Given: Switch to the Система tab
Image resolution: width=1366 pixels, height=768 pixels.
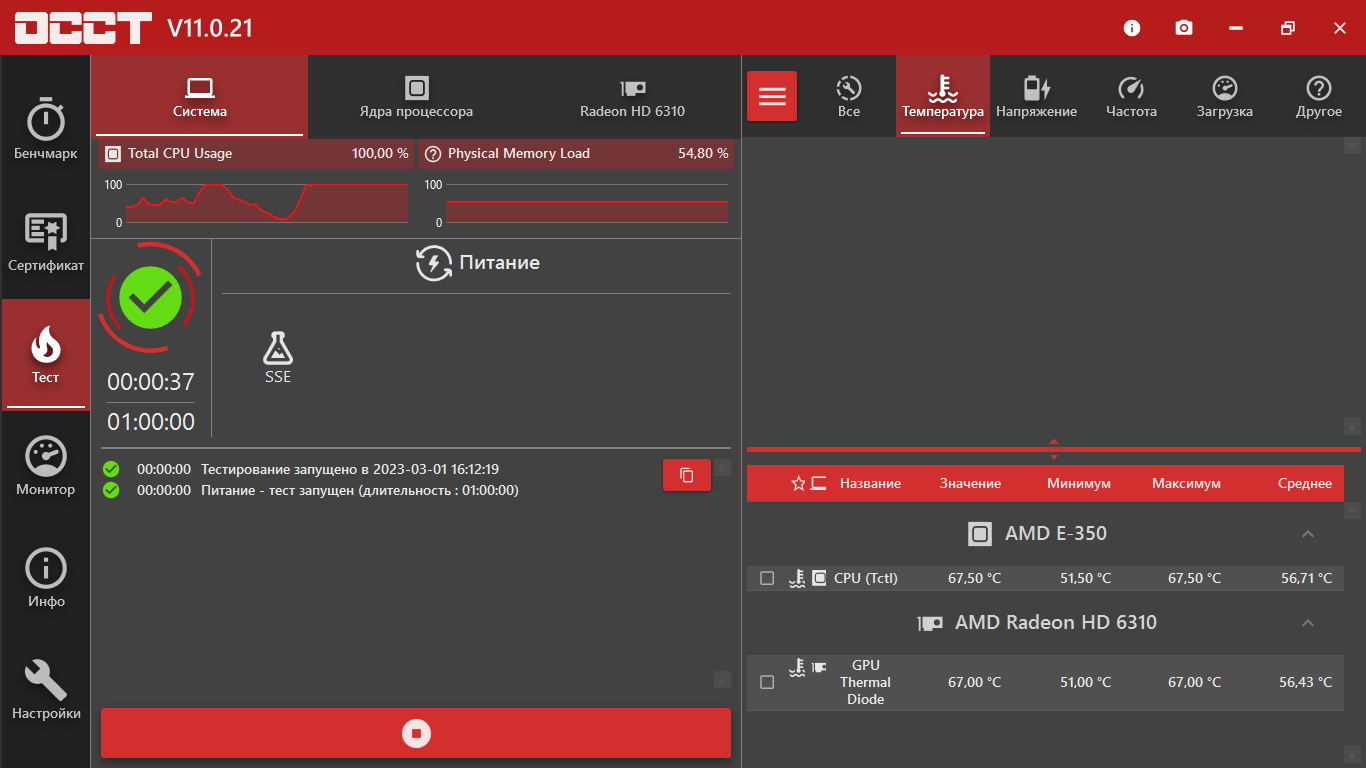Looking at the screenshot, I should pos(200,96).
